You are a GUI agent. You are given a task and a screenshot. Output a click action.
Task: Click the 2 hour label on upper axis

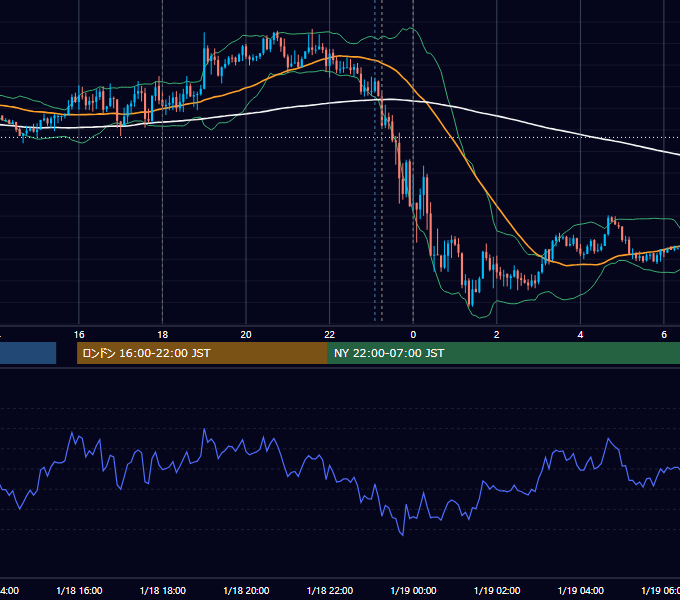click(x=497, y=335)
